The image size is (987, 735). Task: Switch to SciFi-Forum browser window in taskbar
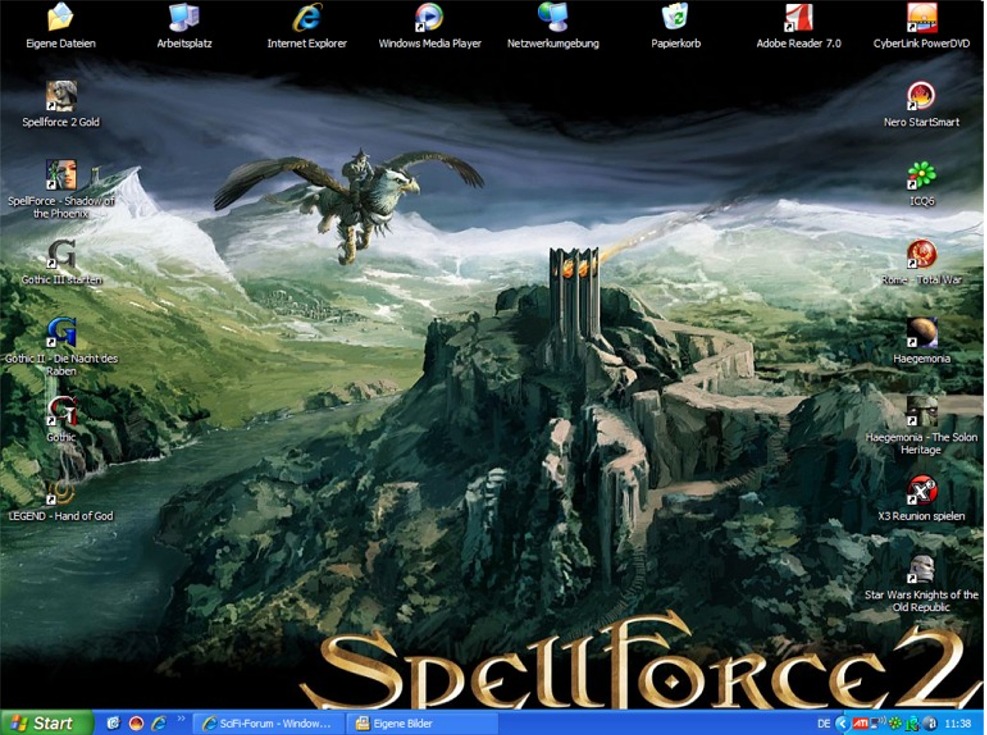pyautogui.click(x=268, y=723)
